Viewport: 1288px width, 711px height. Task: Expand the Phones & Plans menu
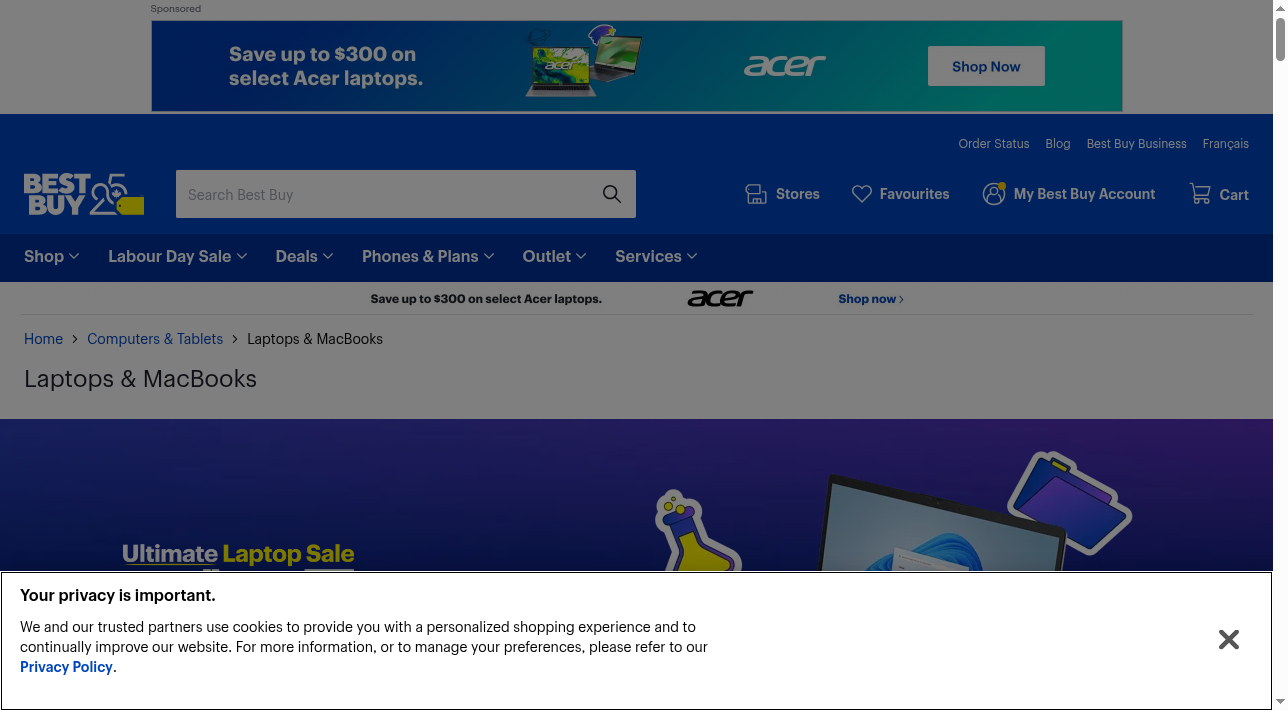click(428, 256)
